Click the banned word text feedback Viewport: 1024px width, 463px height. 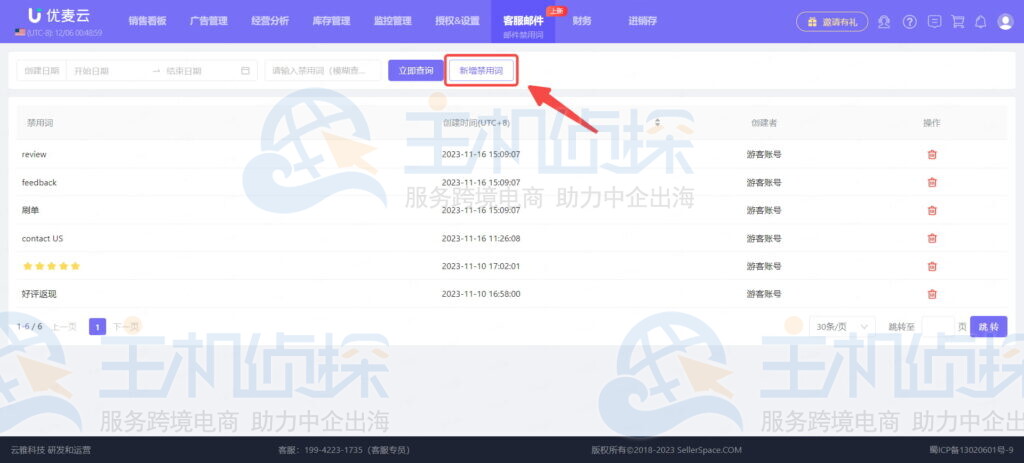point(39,182)
